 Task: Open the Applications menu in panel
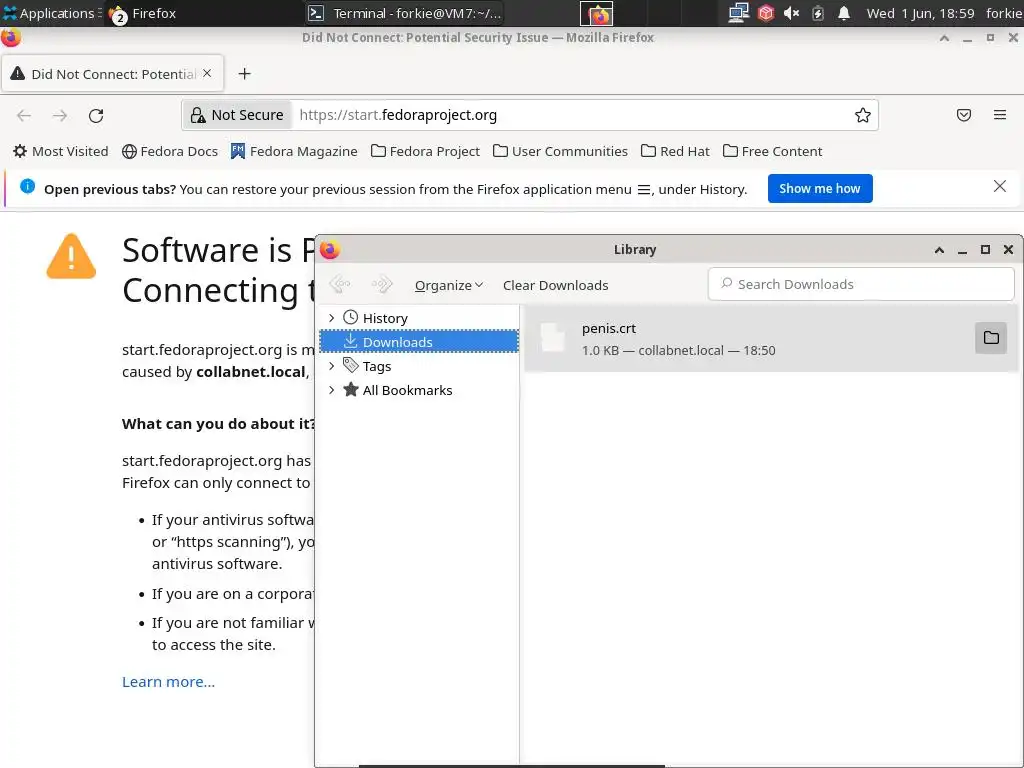click(51, 13)
